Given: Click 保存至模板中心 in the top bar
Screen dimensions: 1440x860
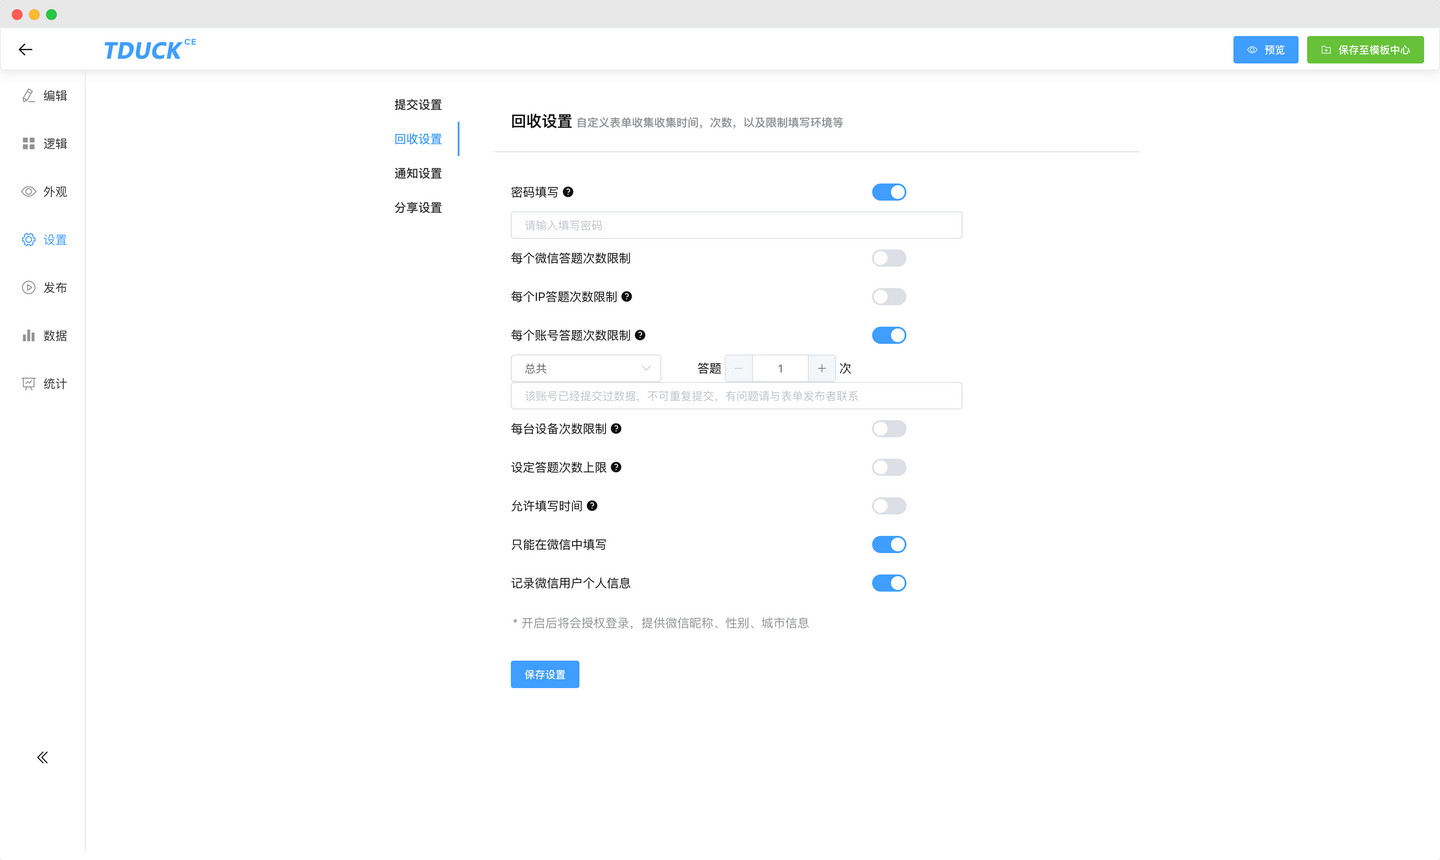Looking at the screenshot, I should click(1365, 49).
